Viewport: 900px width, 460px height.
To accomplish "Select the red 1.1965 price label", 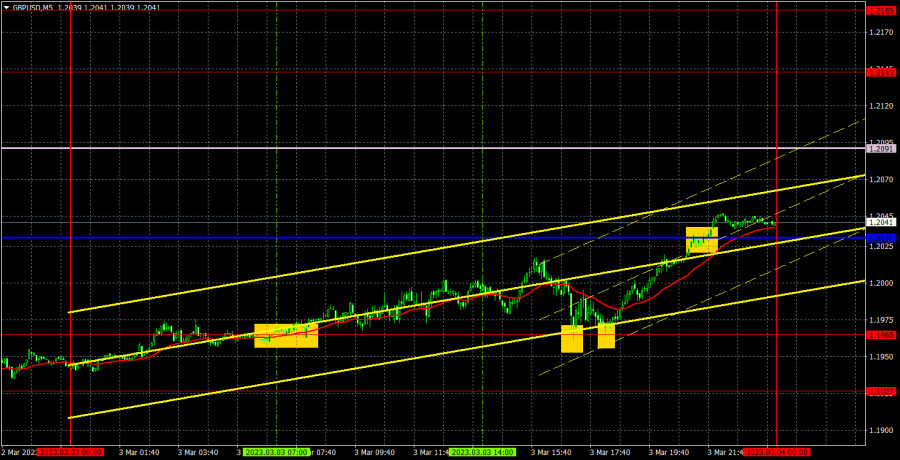I will 881,335.
